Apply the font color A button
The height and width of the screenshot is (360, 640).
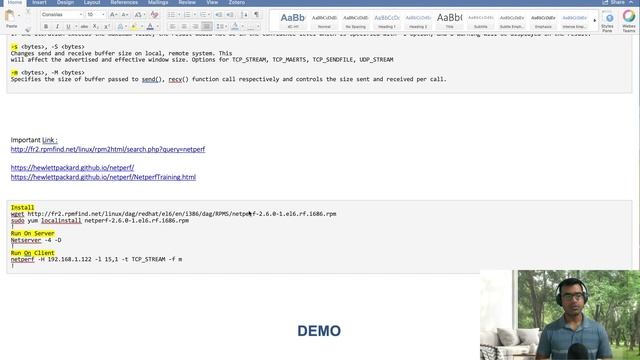pyautogui.click(x=150, y=27)
